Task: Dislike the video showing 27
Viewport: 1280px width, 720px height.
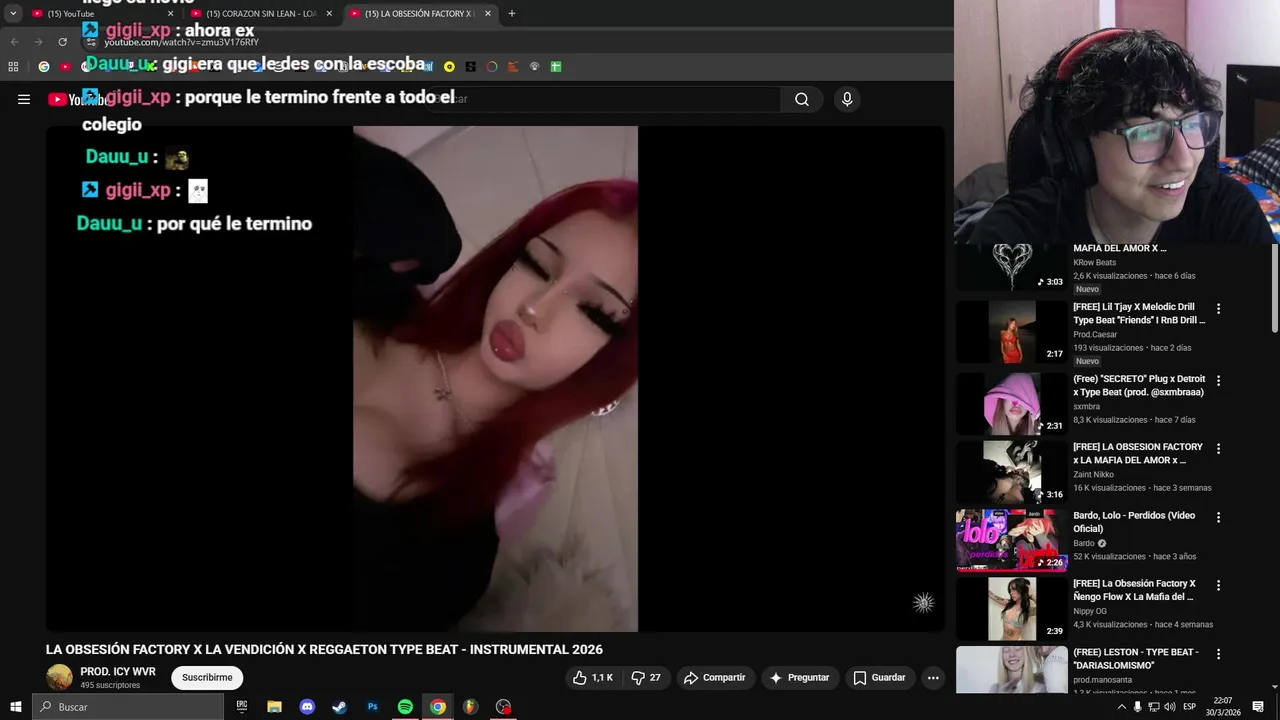Action: click(x=646, y=678)
